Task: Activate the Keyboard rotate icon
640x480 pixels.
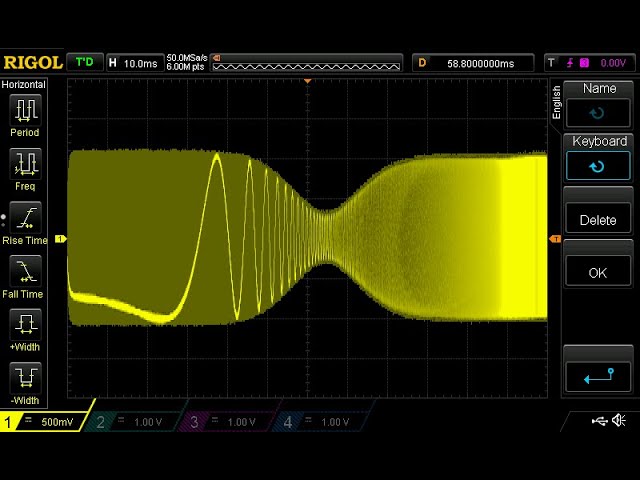Action: 598,166
